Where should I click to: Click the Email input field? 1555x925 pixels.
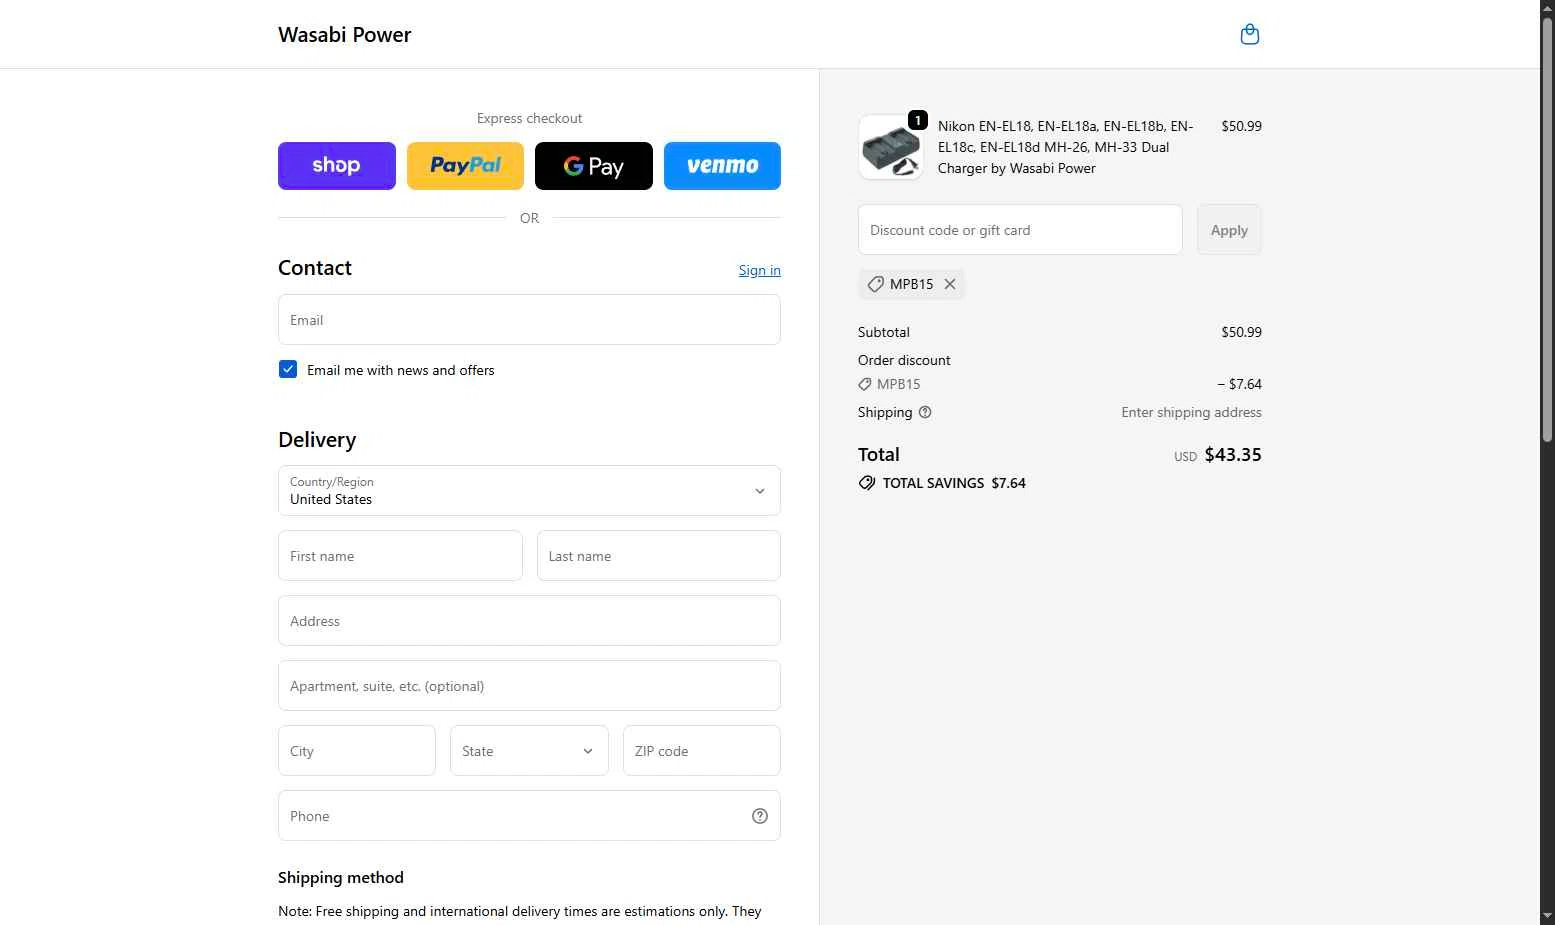tap(529, 320)
